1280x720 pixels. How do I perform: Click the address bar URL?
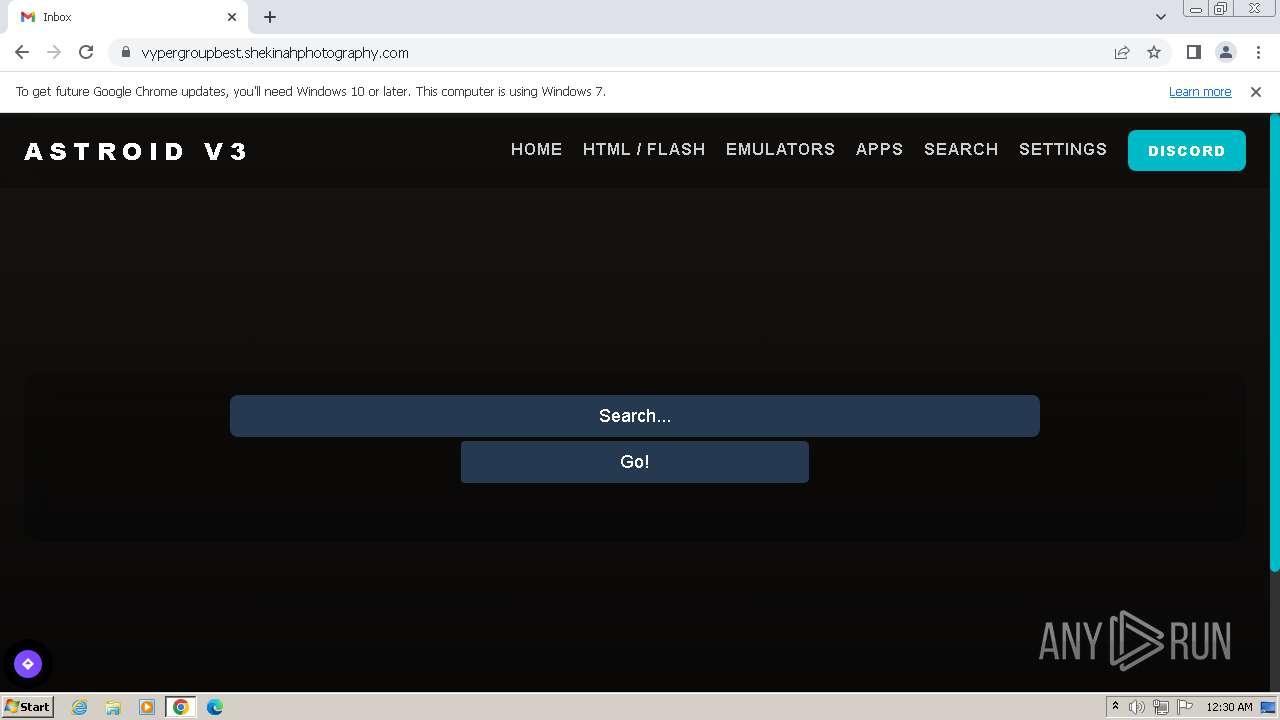[275, 53]
